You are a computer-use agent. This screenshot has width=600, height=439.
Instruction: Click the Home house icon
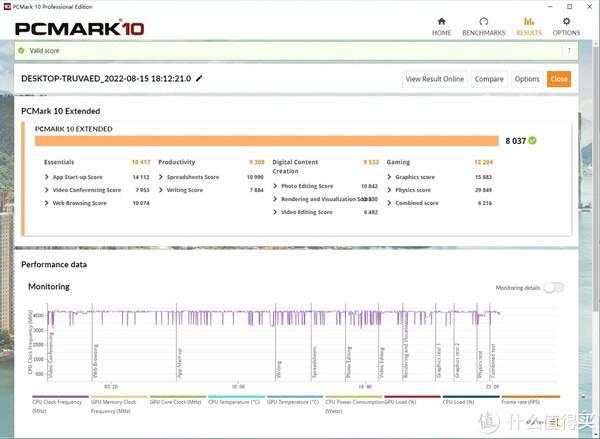tap(442, 21)
